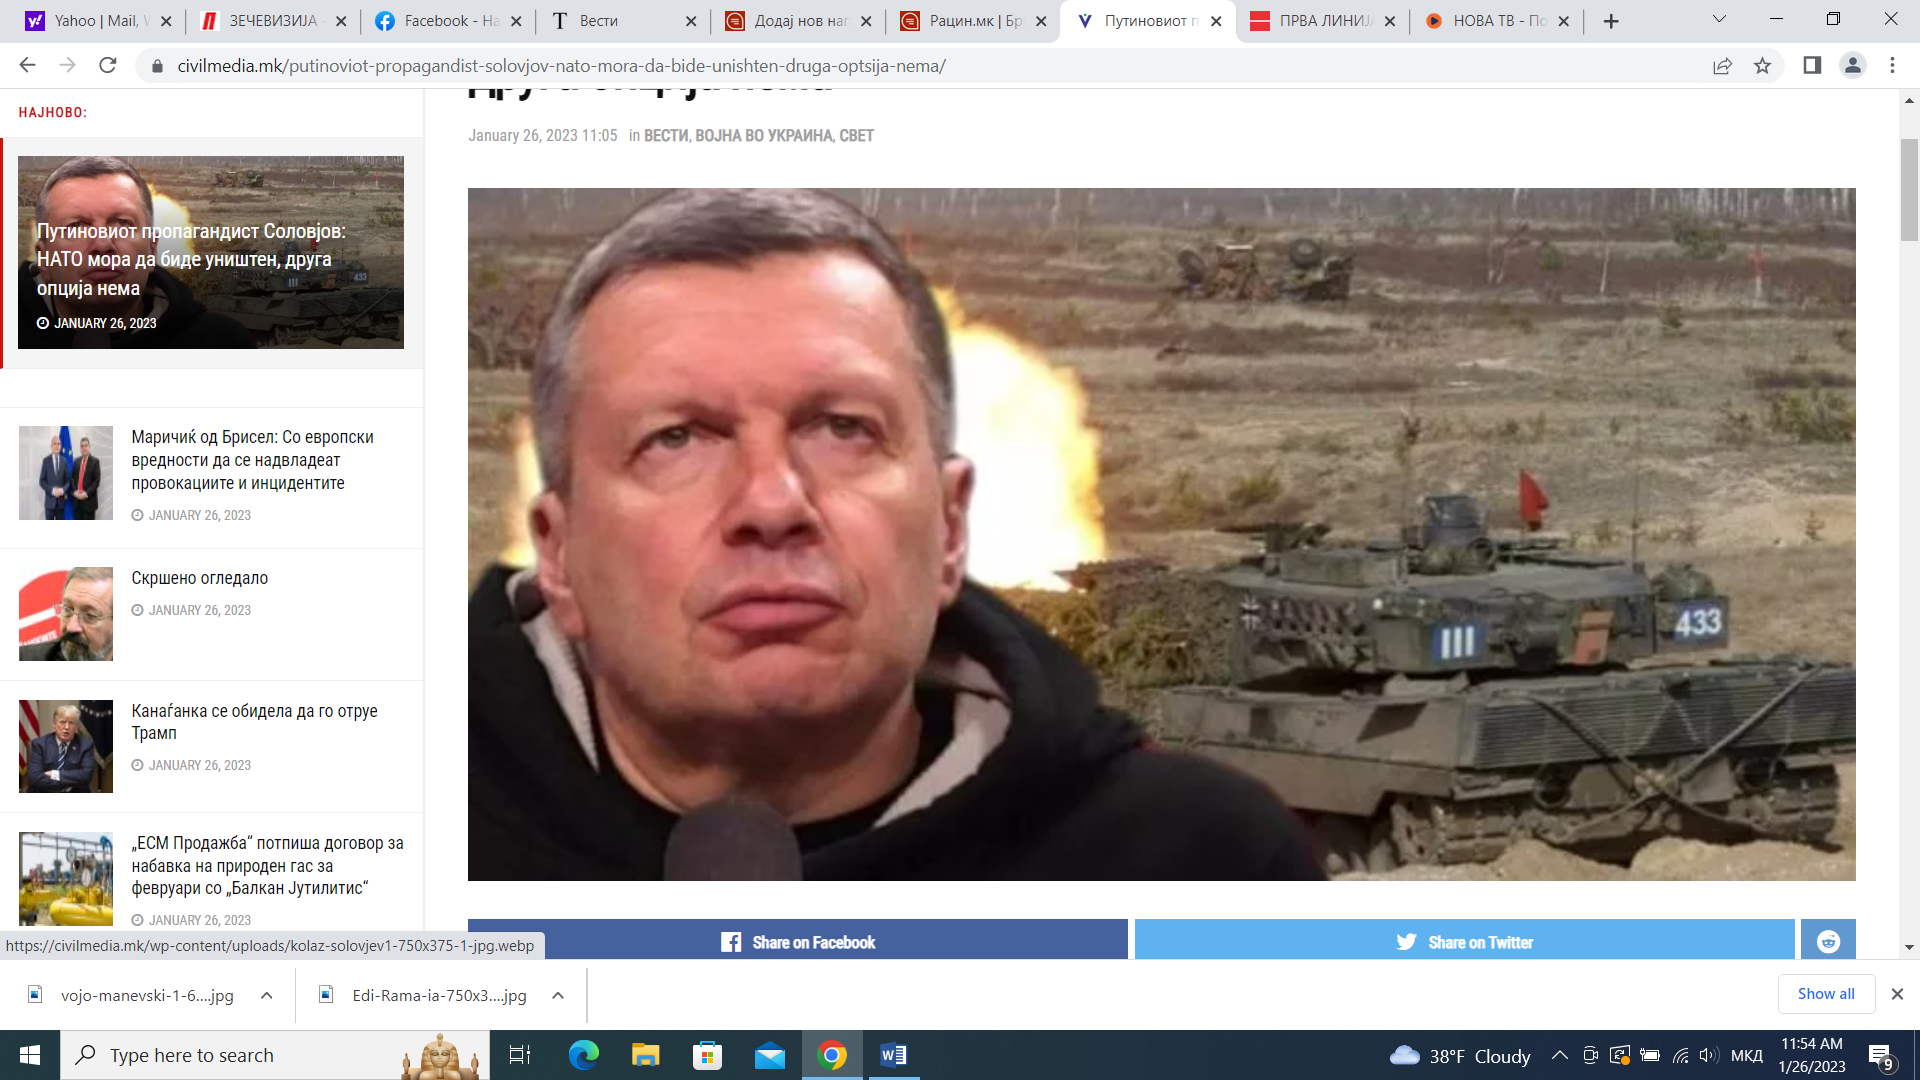Click Share on Twitter button
Viewport: 1920px width, 1080px height.
coord(1464,942)
